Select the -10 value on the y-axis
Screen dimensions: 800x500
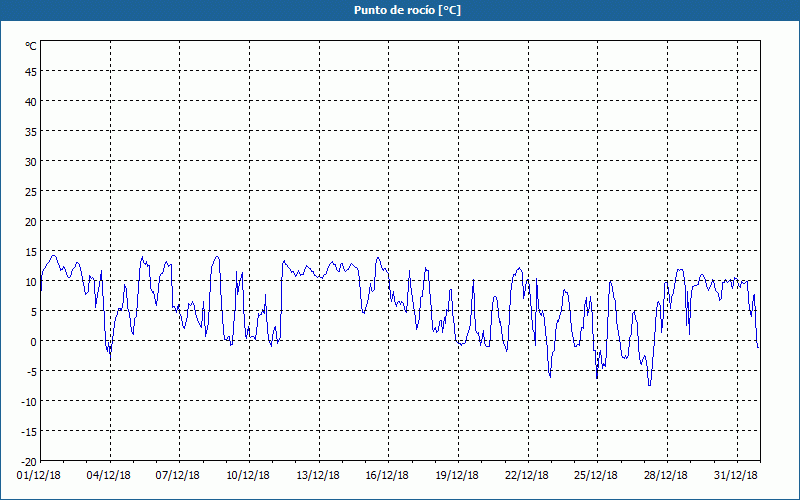point(29,402)
